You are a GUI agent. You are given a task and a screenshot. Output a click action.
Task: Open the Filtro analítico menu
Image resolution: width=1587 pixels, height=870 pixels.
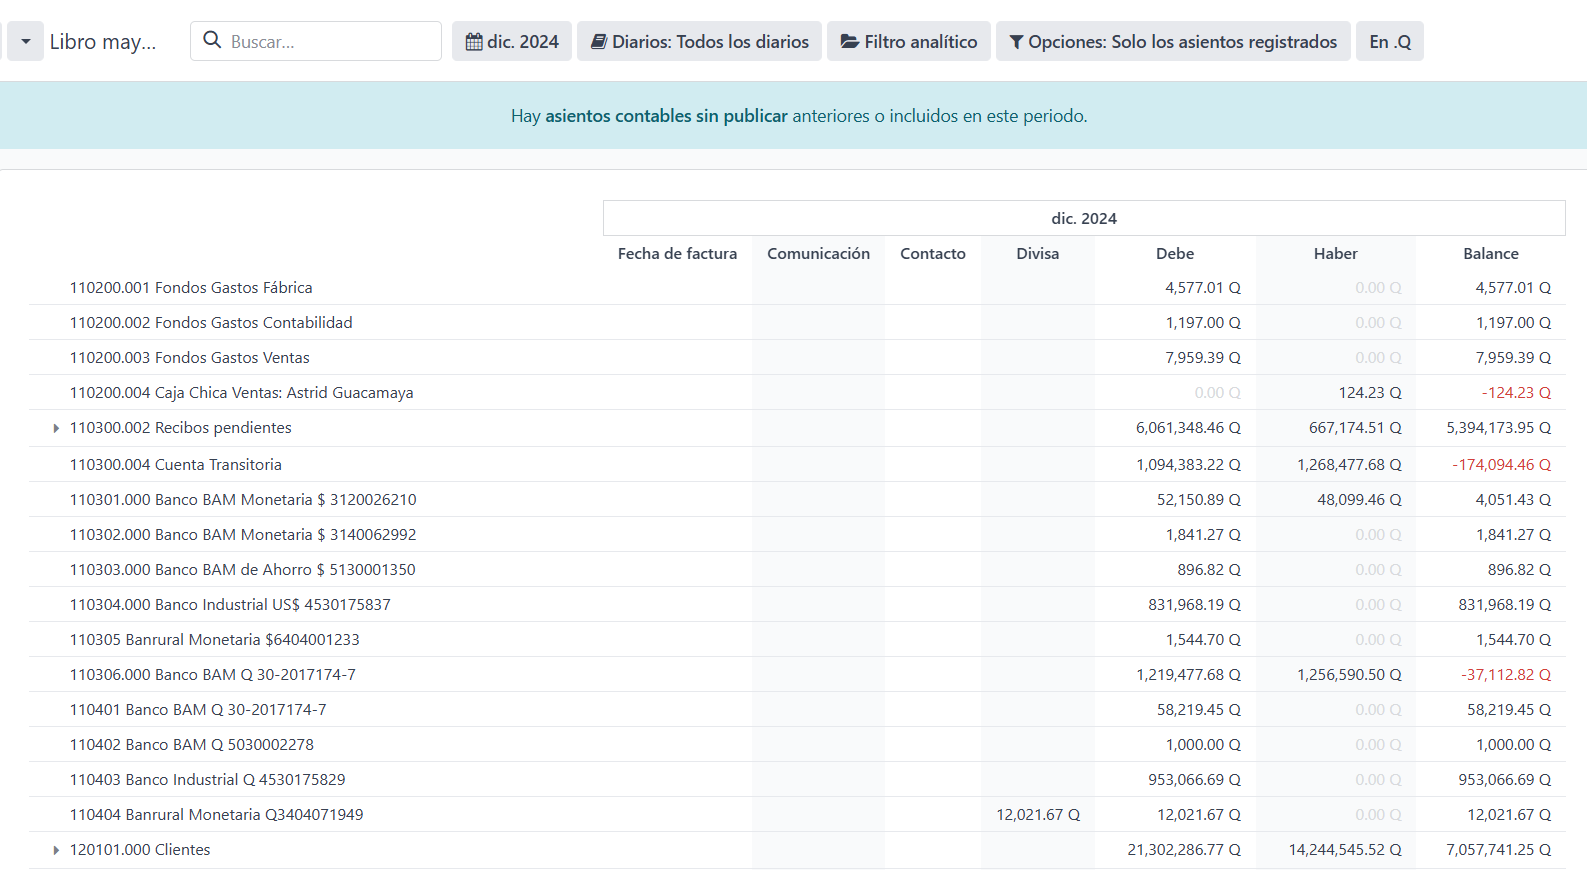coord(909,42)
